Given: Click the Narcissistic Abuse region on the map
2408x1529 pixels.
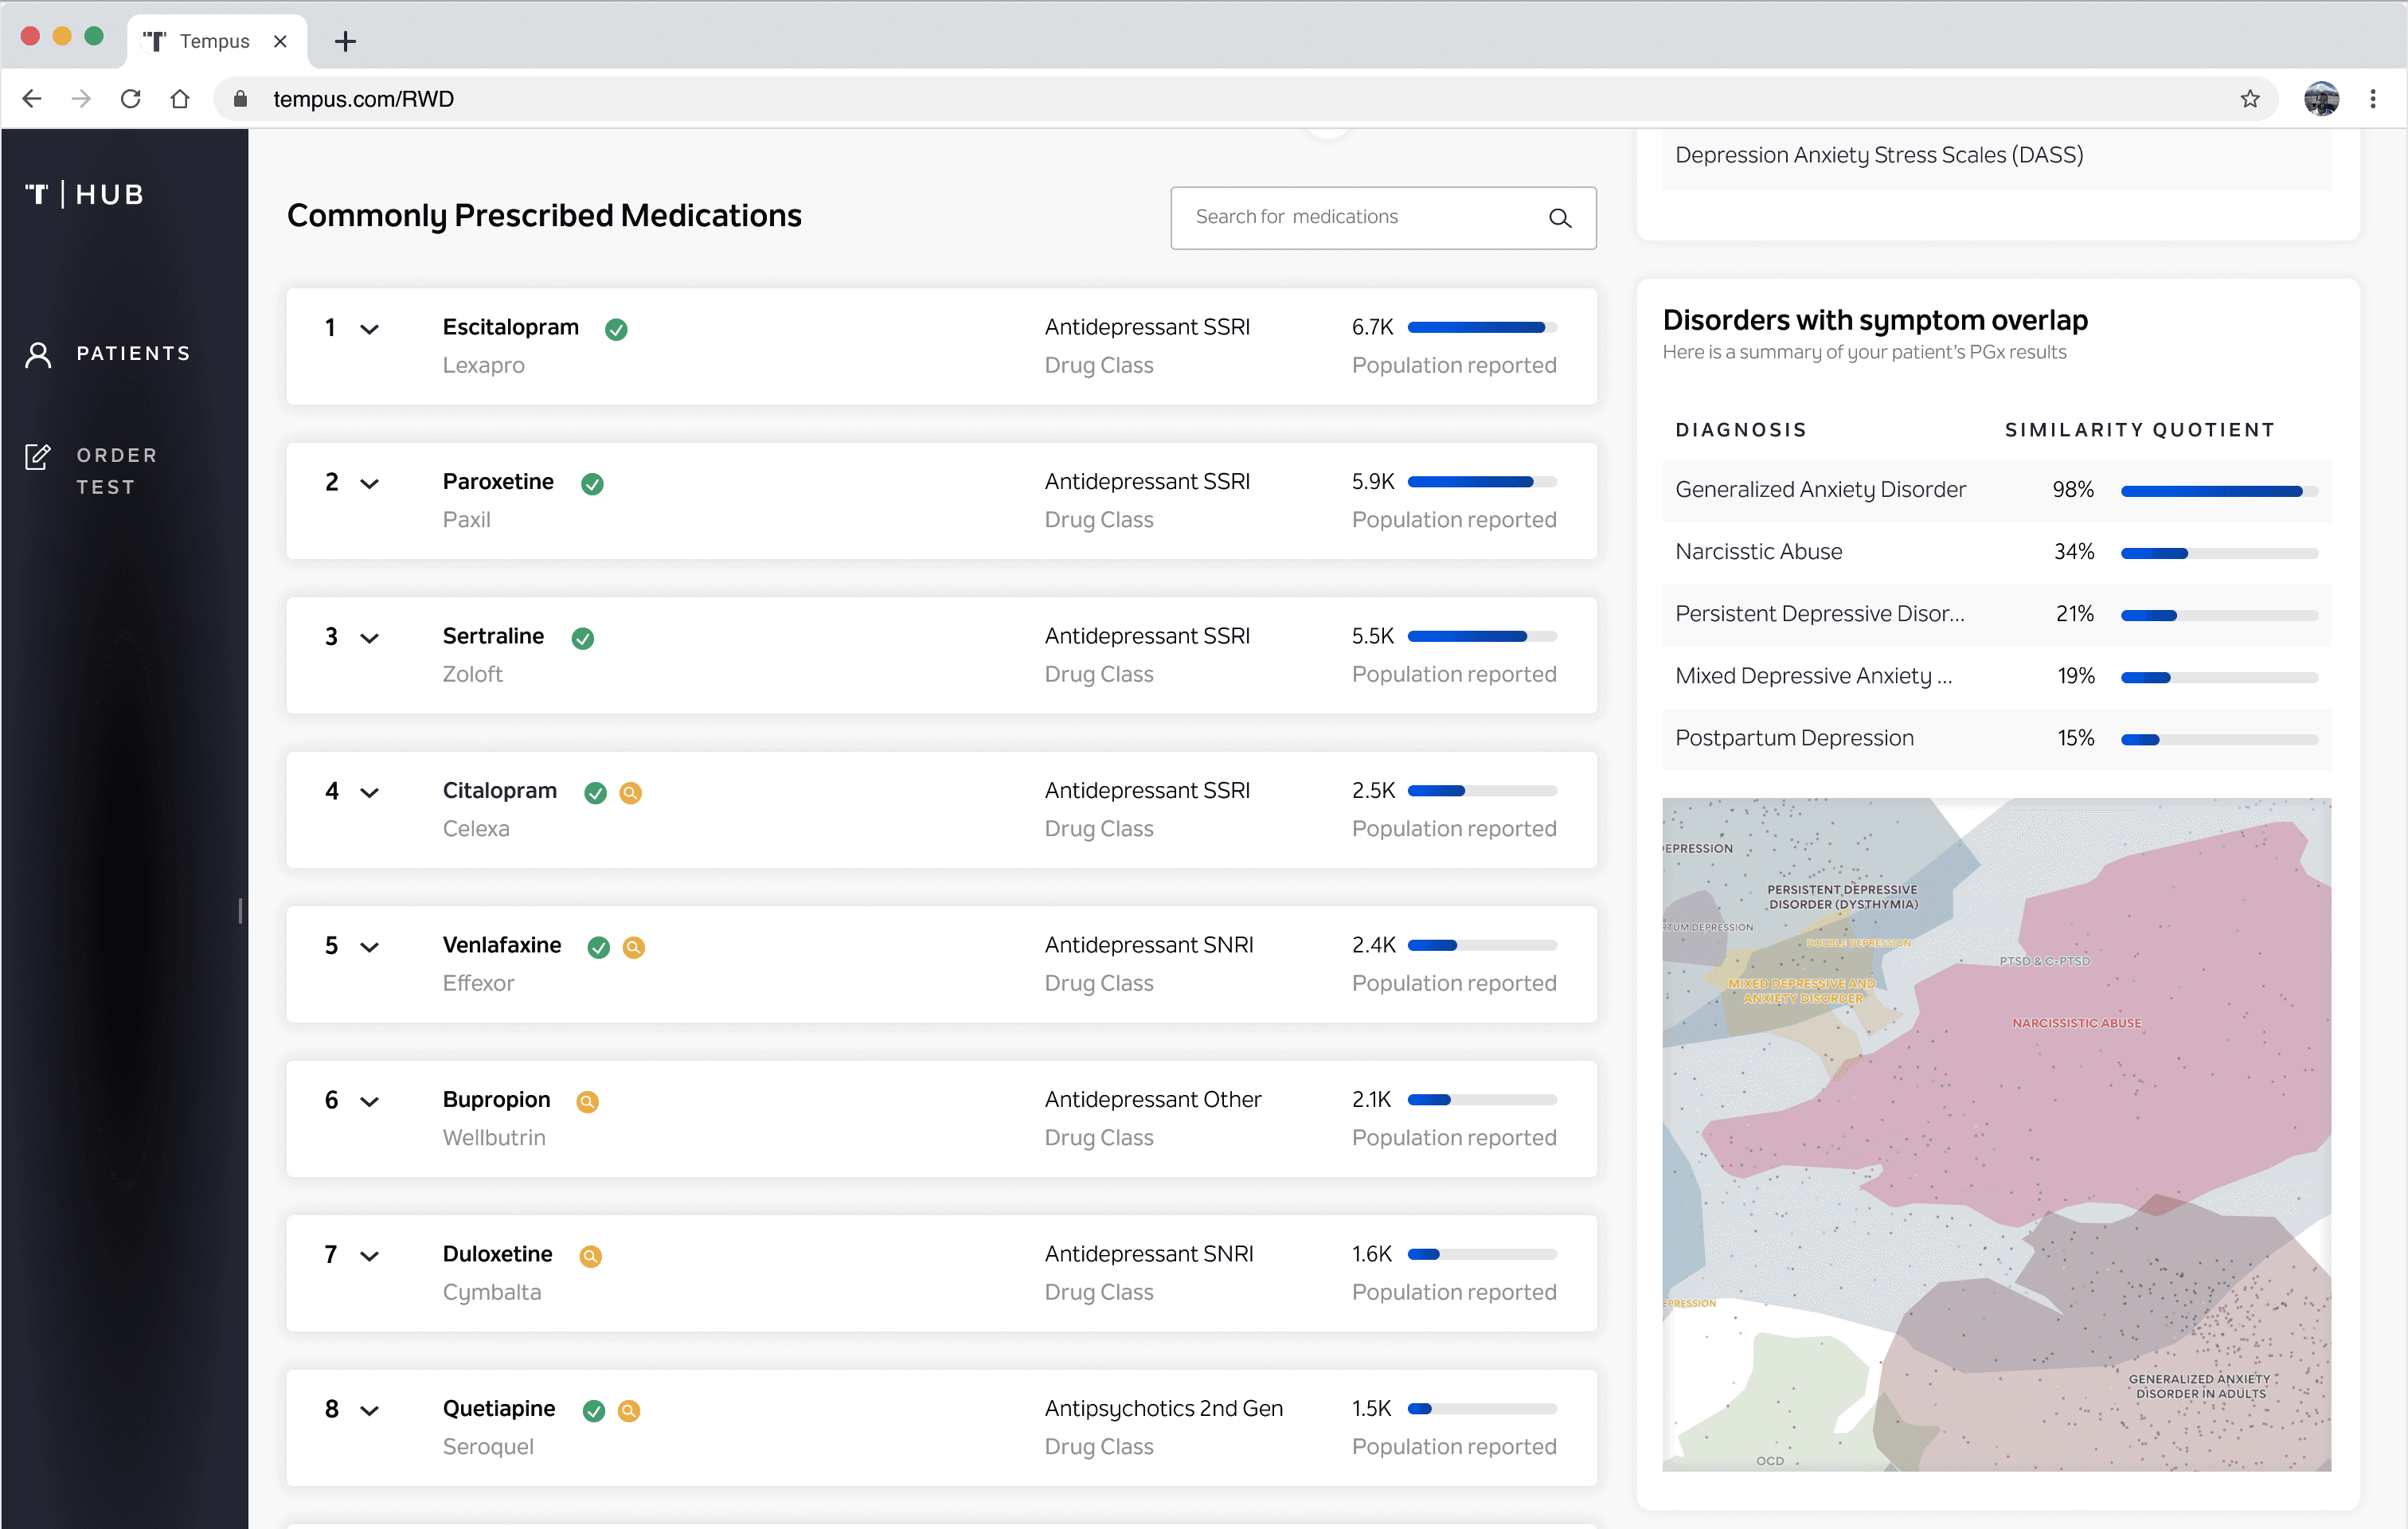Looking at the screenshot, I should click(2076, 1023).
